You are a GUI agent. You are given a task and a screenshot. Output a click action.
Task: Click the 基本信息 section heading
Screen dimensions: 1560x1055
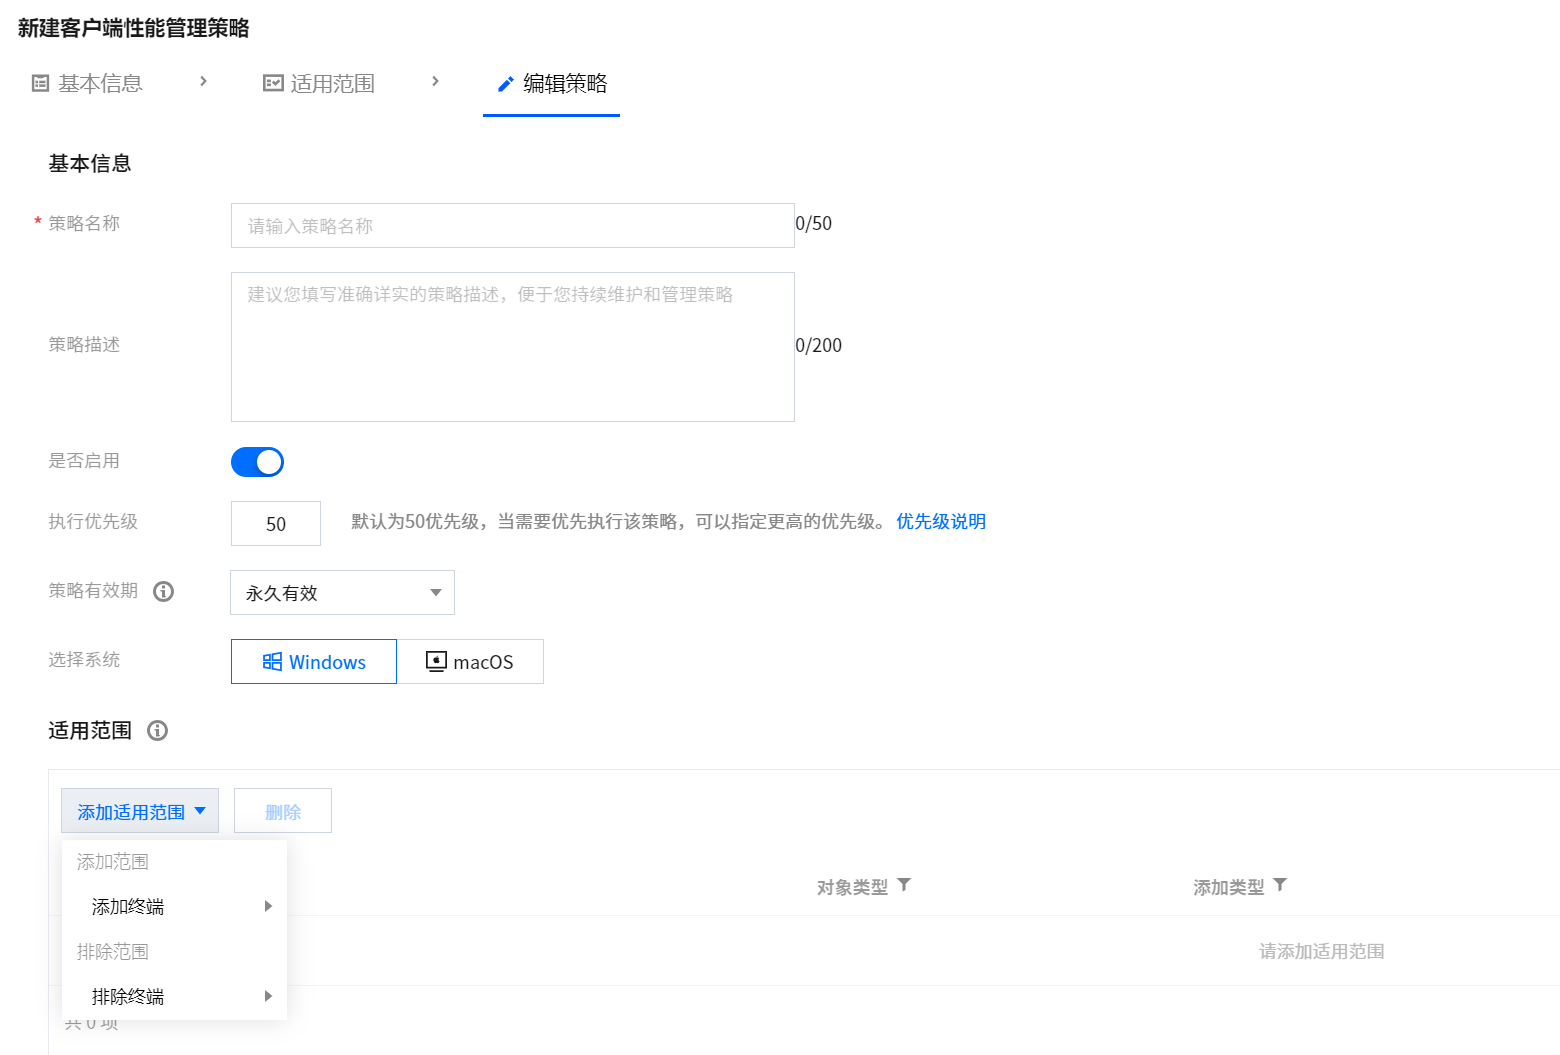[x=90, y=164]
